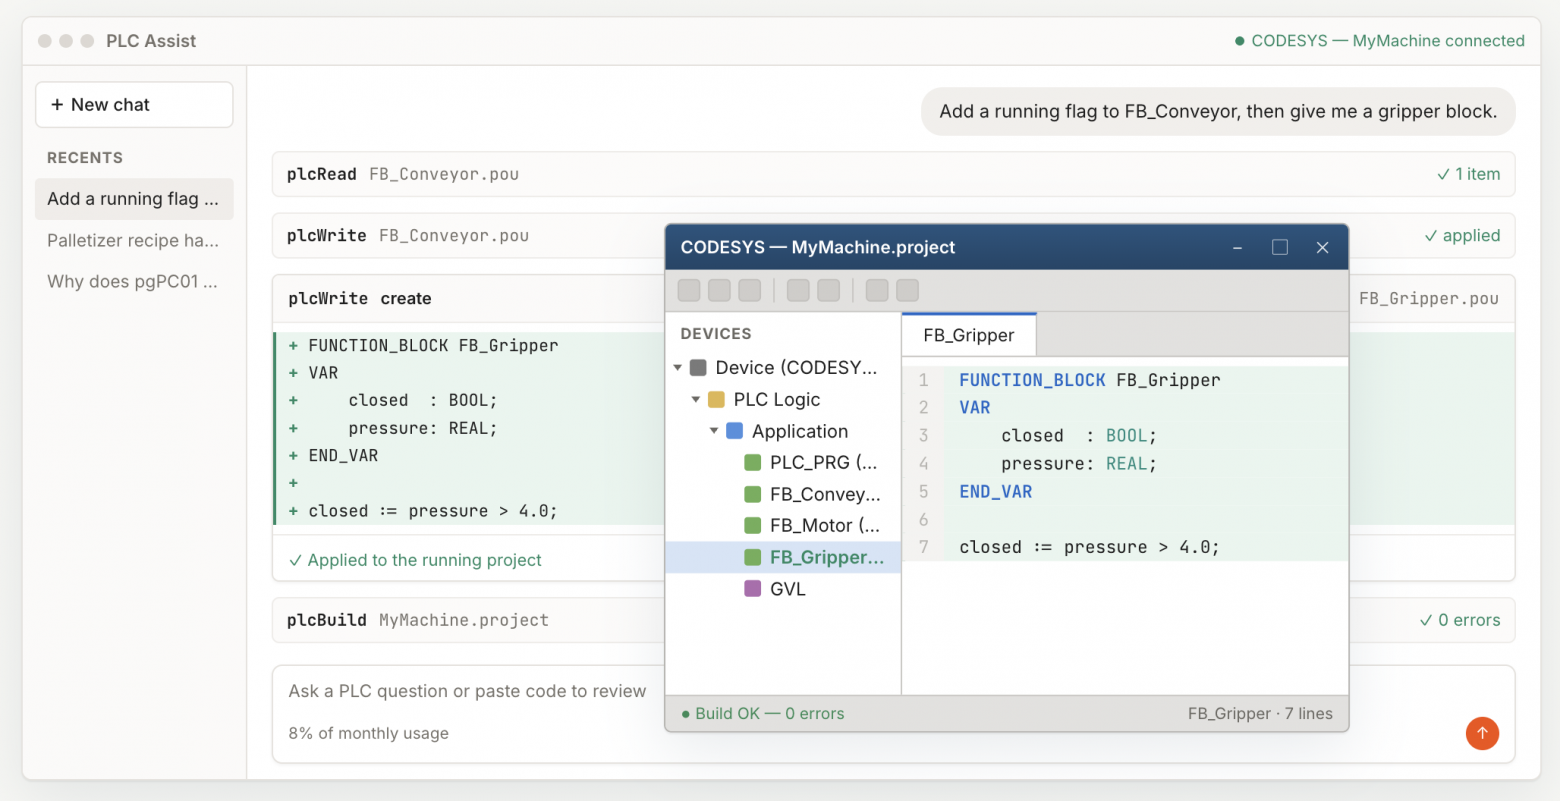Click 'Applied to the running project' note
Screen dimensions: 1560x801
[x=415, y=560]
